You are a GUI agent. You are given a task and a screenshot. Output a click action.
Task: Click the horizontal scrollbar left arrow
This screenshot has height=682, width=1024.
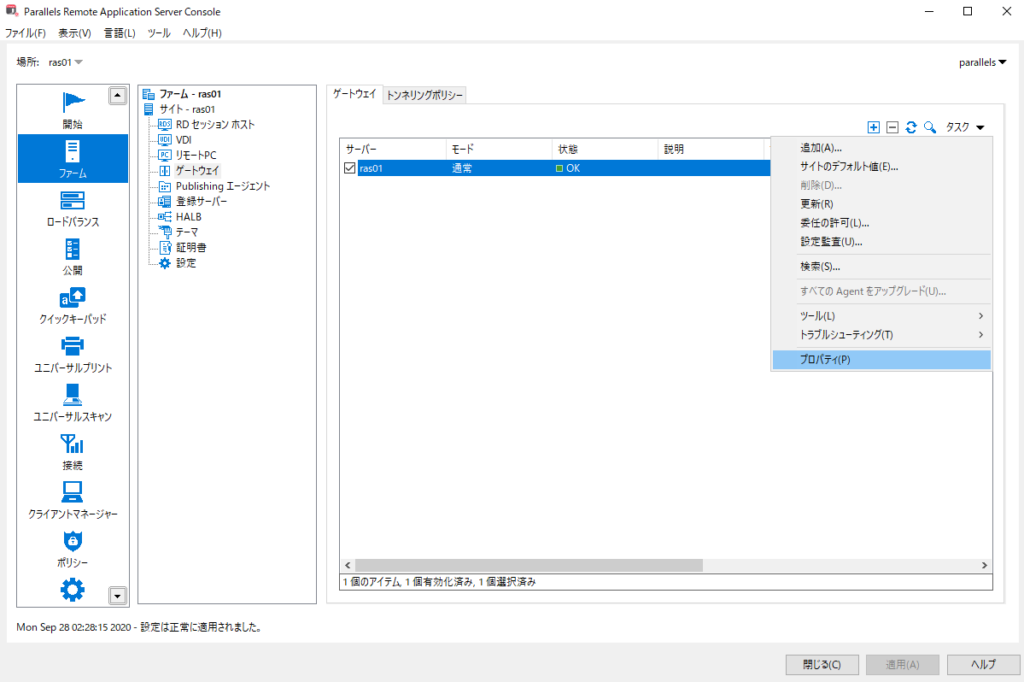(x=347, y=566)
